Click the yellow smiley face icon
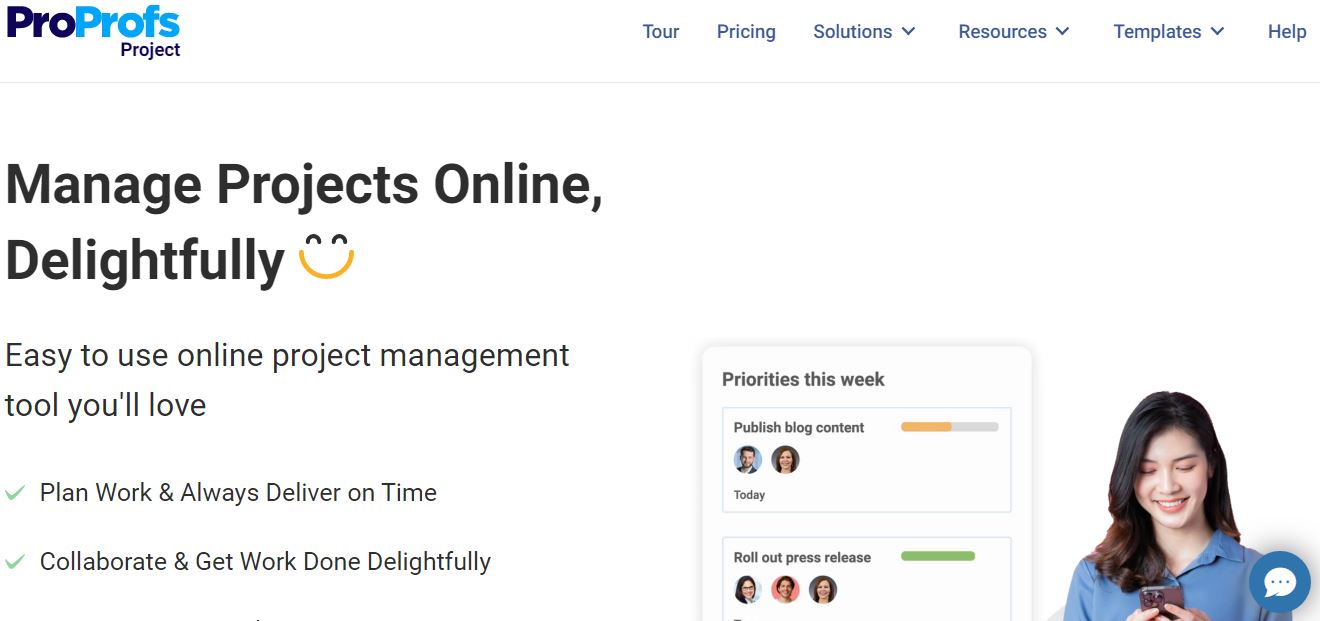 pyautogui.click(x=326, y=257)
